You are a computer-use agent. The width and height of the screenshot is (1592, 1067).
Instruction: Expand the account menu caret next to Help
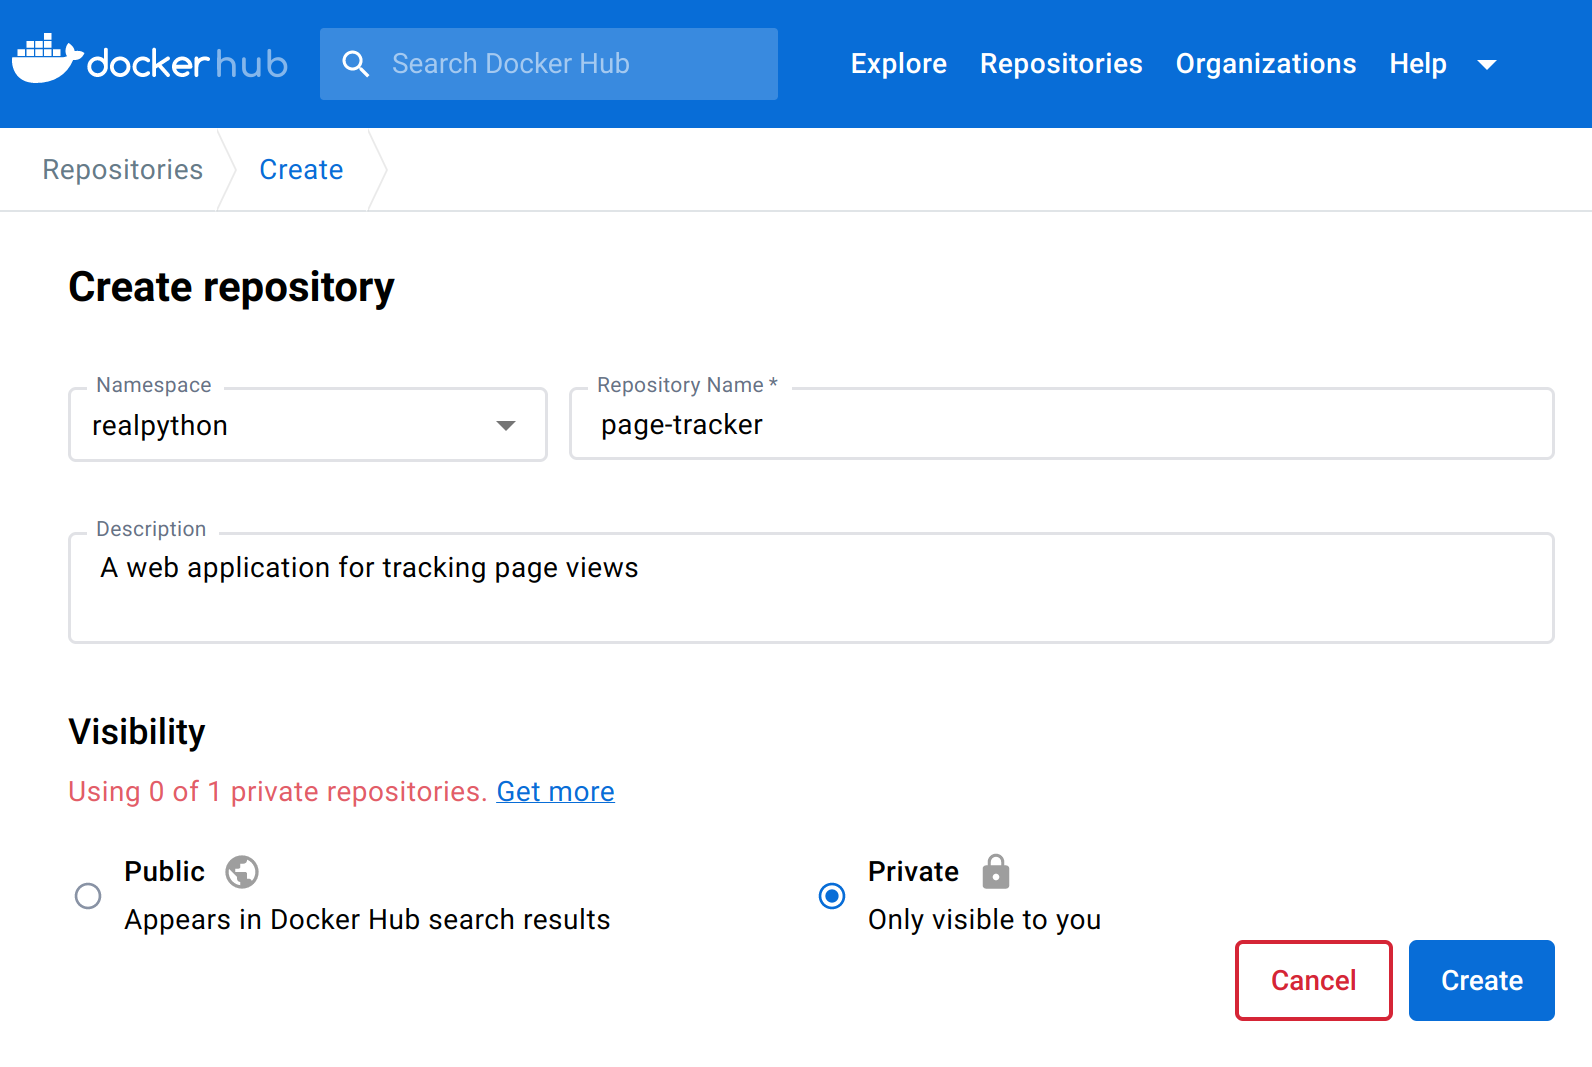point(1487,65)
